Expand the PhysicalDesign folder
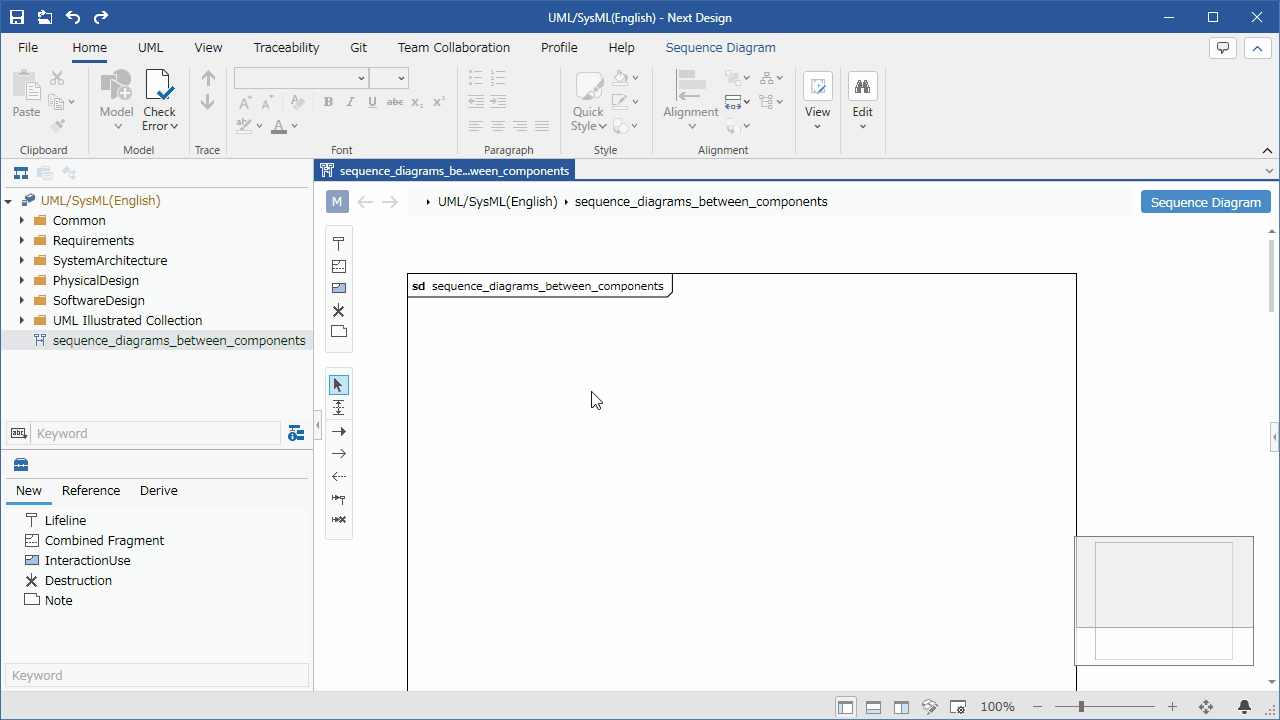Viewport: 1280px width, 720px height. 22,280
